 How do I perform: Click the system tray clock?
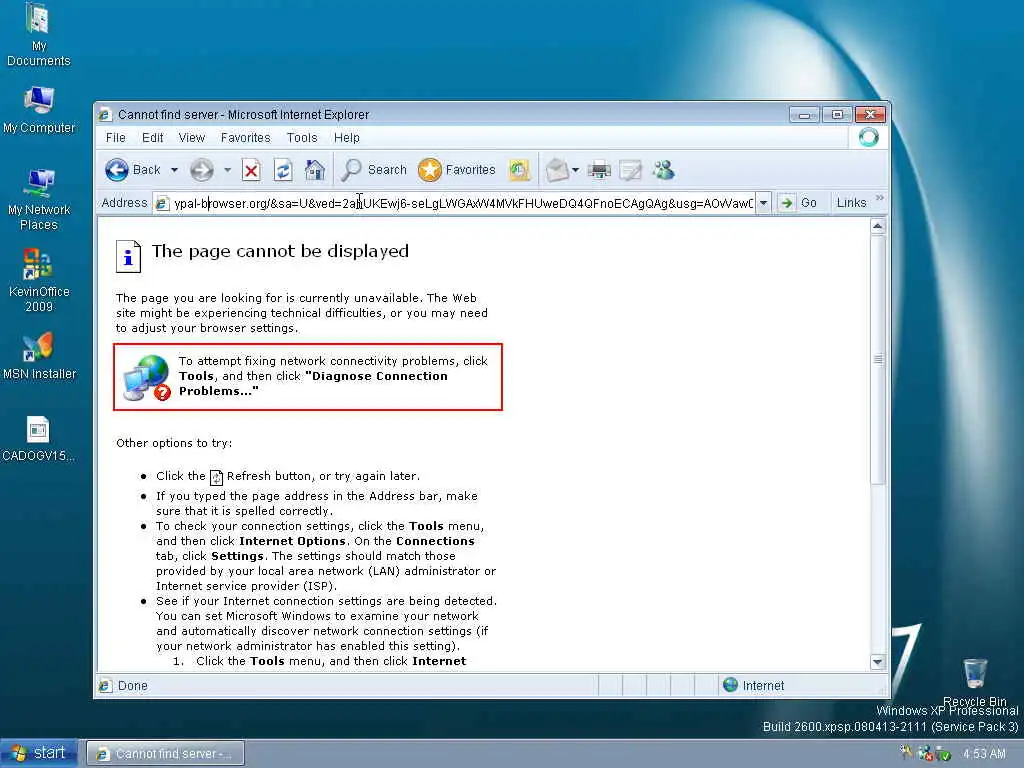coord(984,754)
